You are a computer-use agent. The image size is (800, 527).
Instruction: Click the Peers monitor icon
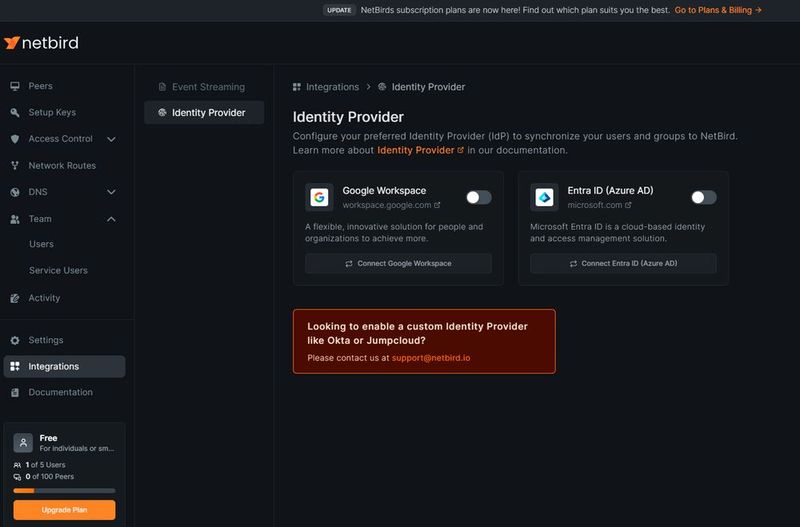[x=15, y=86]
